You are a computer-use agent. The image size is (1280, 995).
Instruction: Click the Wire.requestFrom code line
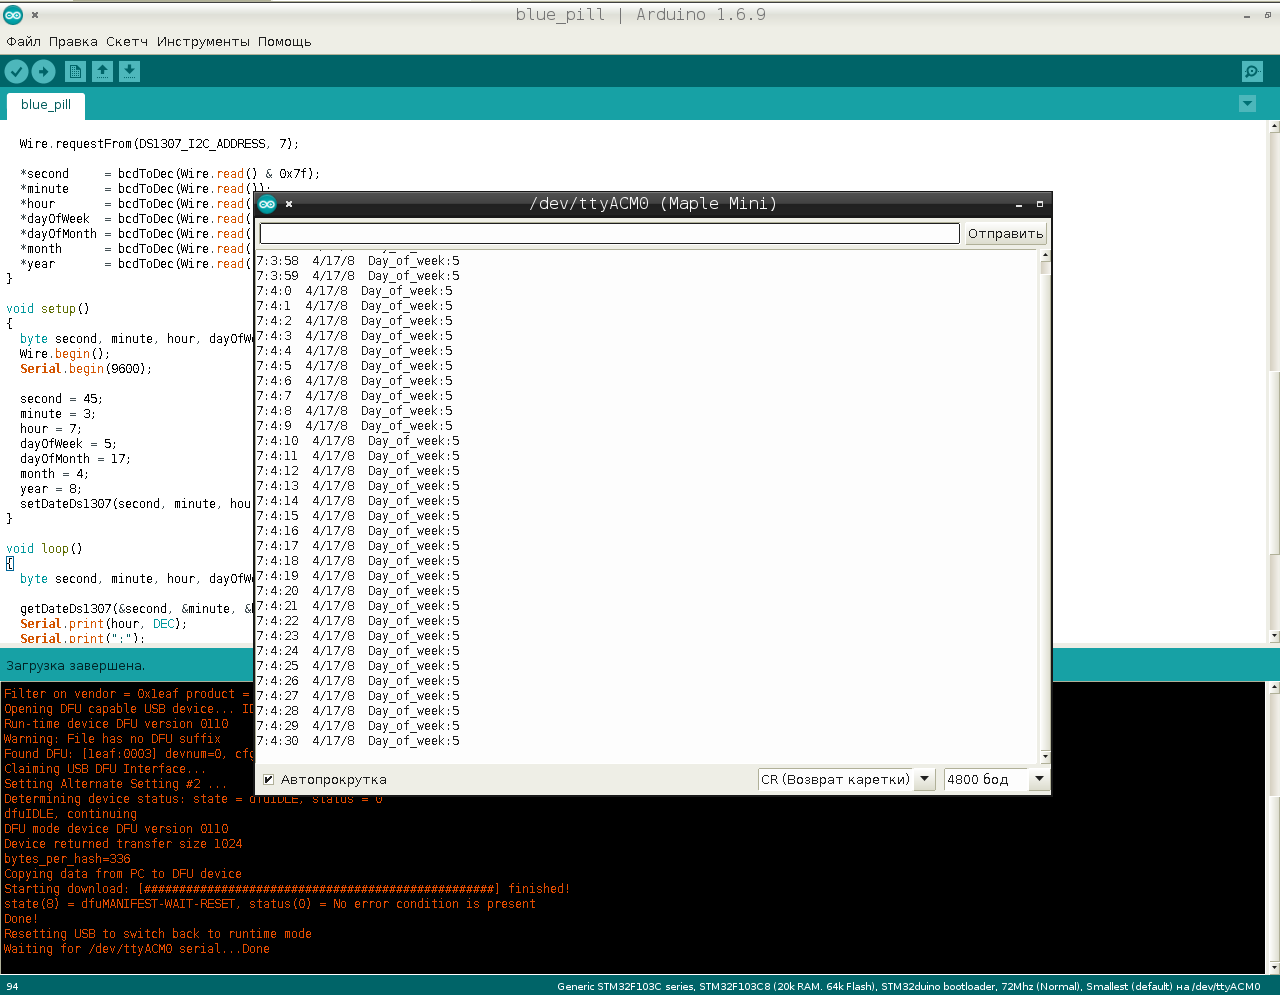159,144
